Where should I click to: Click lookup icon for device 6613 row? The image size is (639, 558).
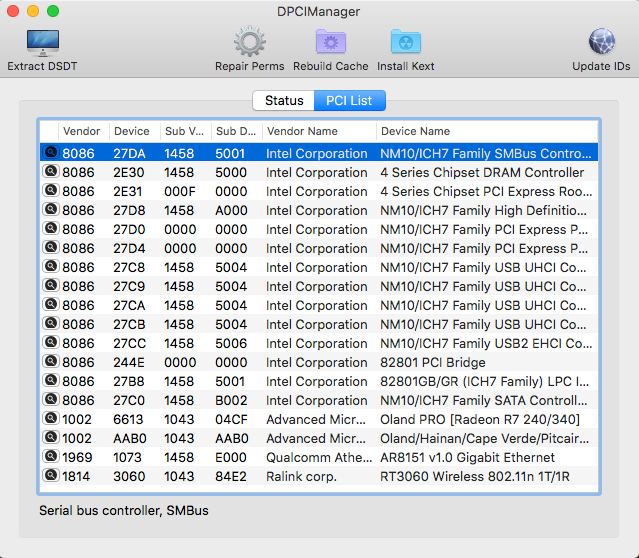point(51,418)
